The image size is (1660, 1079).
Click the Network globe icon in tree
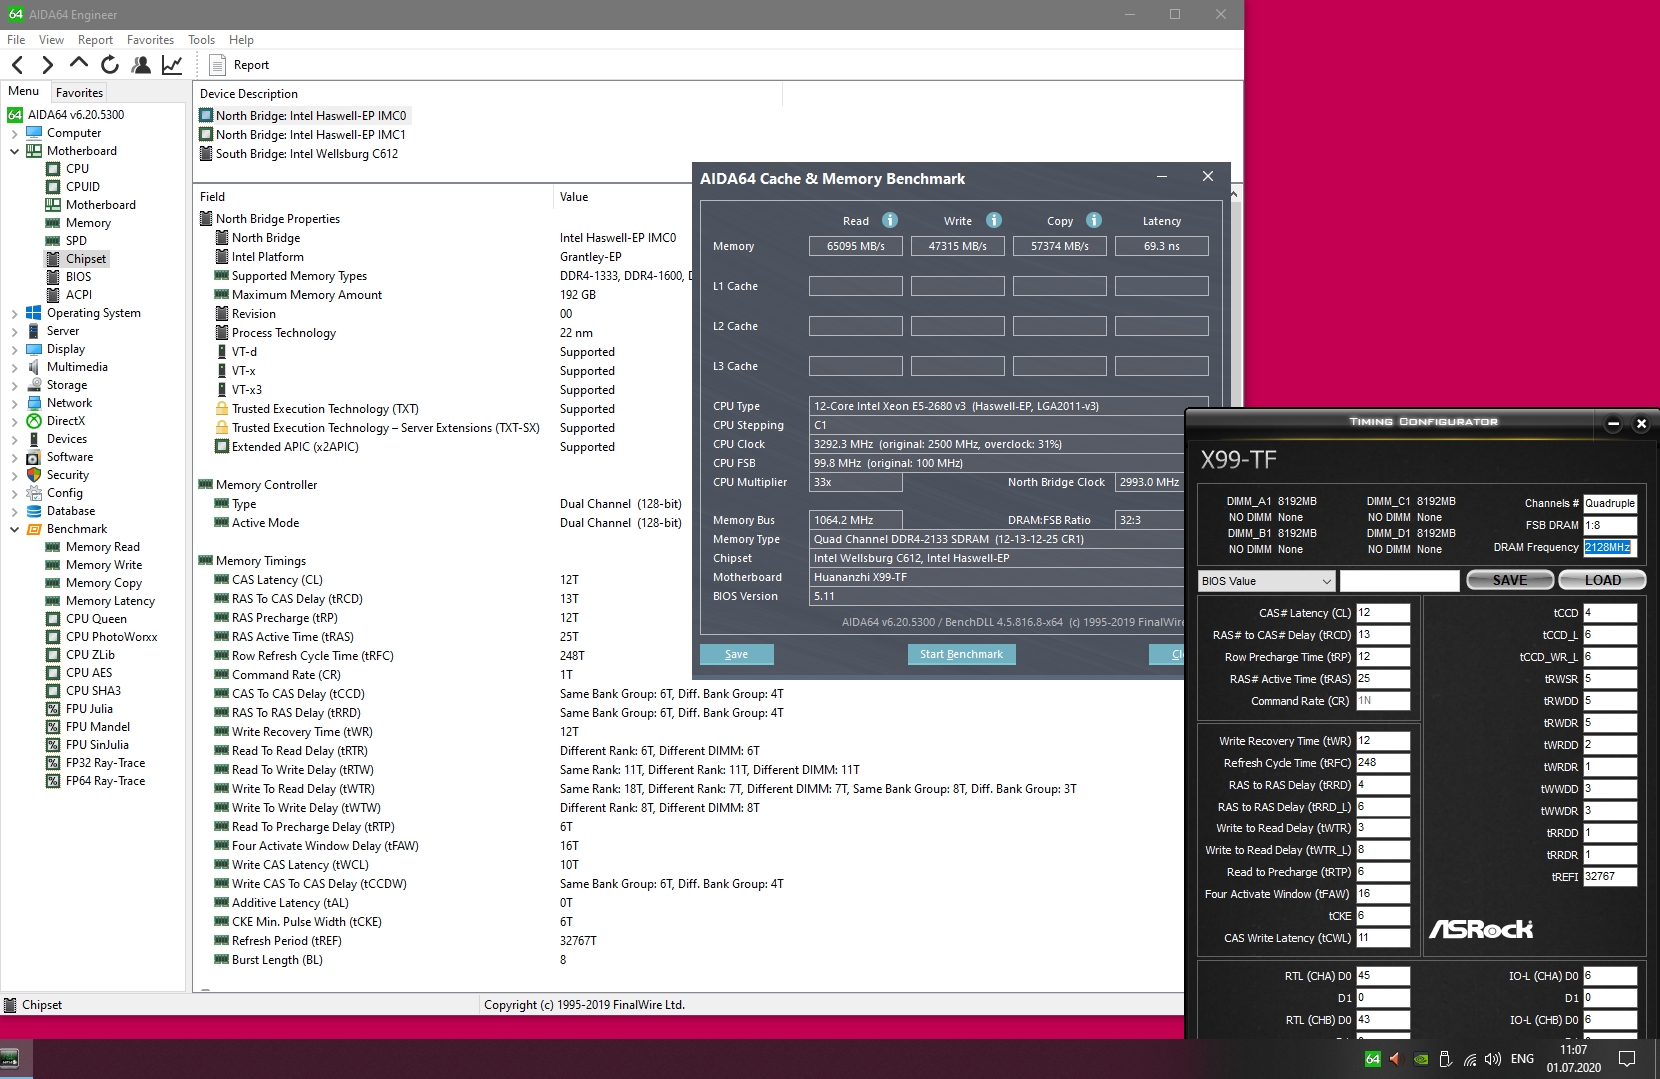click(x=34, y=403)
